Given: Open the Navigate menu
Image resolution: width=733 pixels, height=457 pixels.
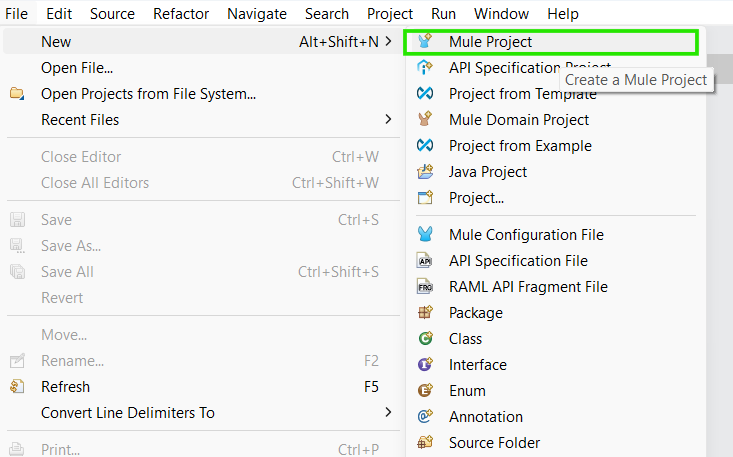Looking at the screenshot, I should pyautogui.click(x=256, y=14).
